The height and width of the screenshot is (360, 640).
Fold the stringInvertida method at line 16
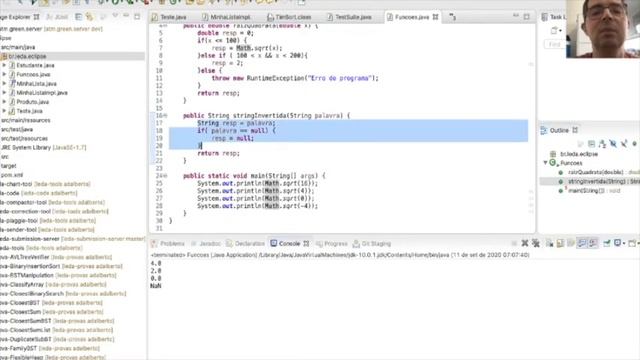pyautogui.click(x=165, y=116)
